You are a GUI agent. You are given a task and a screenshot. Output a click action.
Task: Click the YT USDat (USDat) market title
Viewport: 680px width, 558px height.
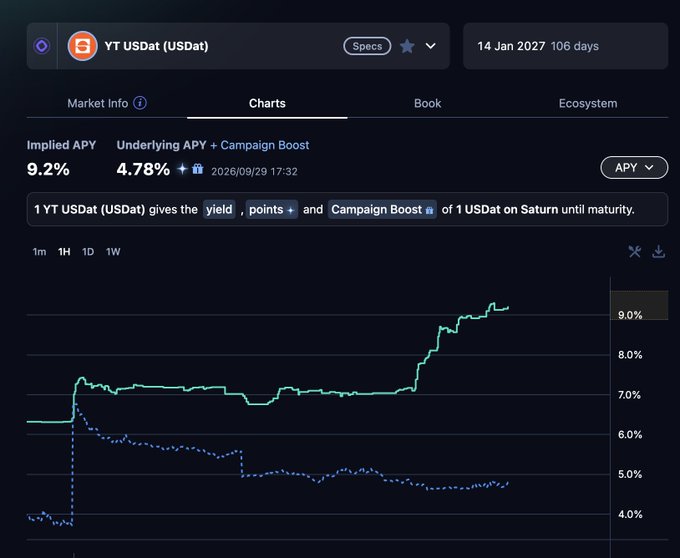[x=157, y=46]
